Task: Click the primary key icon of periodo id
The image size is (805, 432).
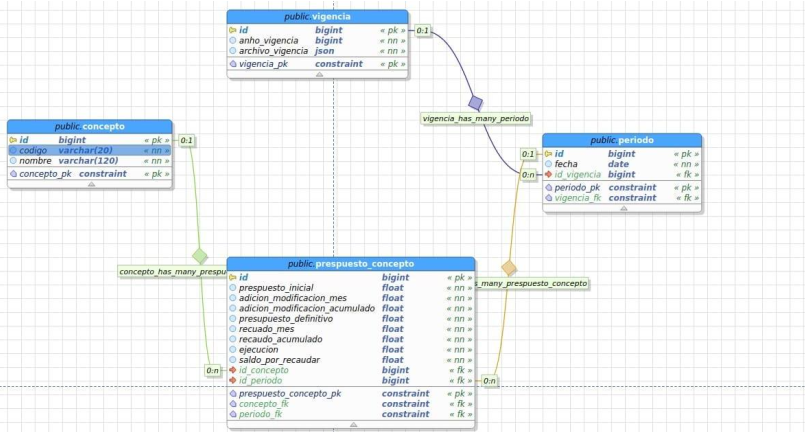Action: (x=548, y=154)
